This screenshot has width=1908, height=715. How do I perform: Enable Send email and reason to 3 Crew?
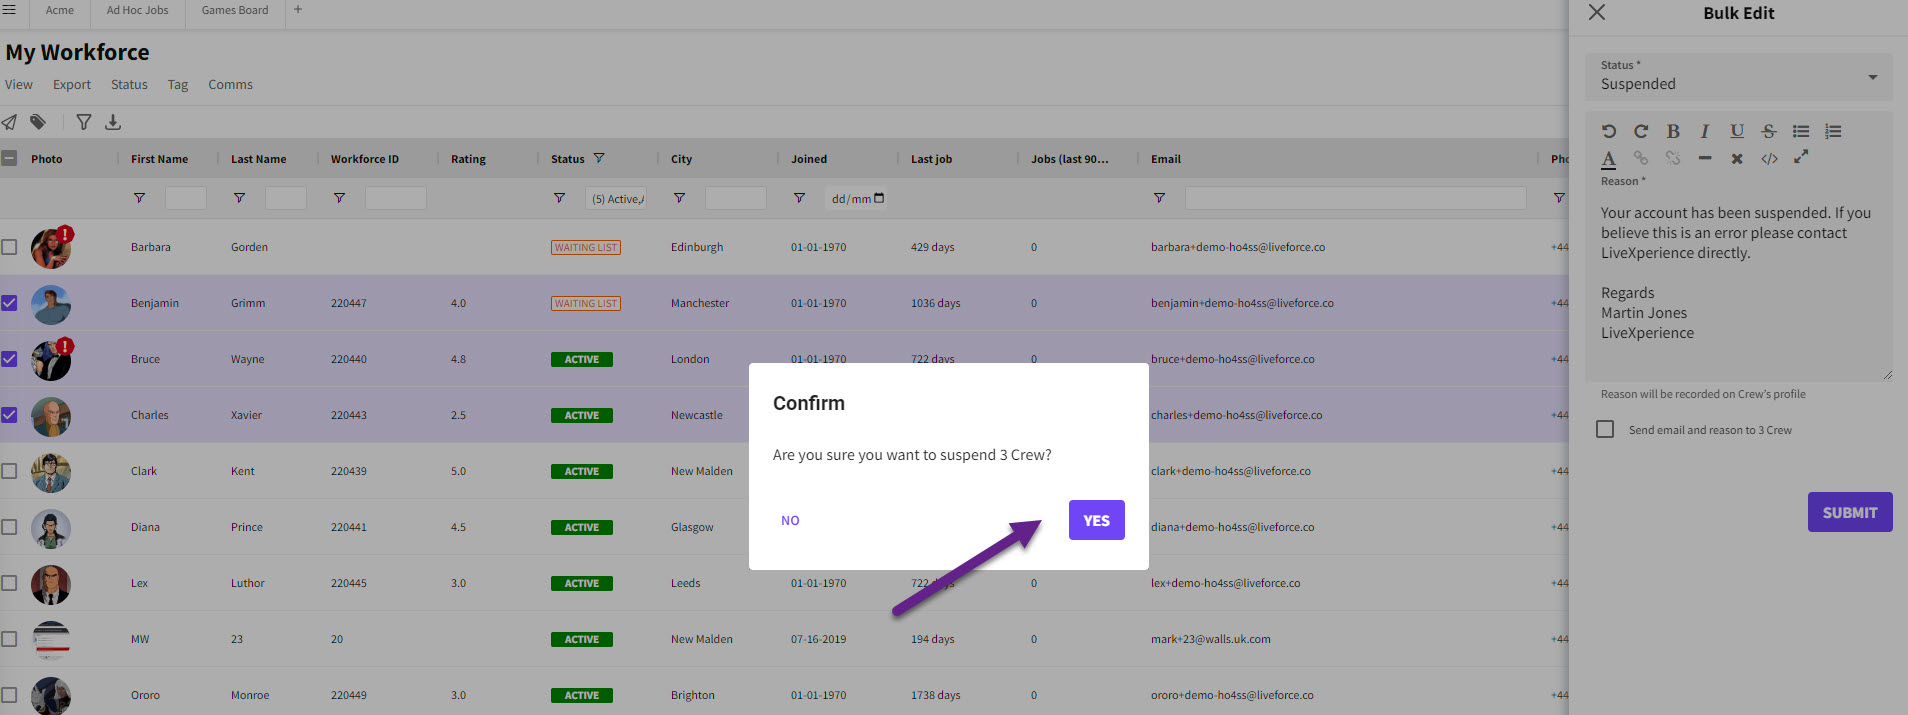pyautogui.click(x=1605, y=429)
